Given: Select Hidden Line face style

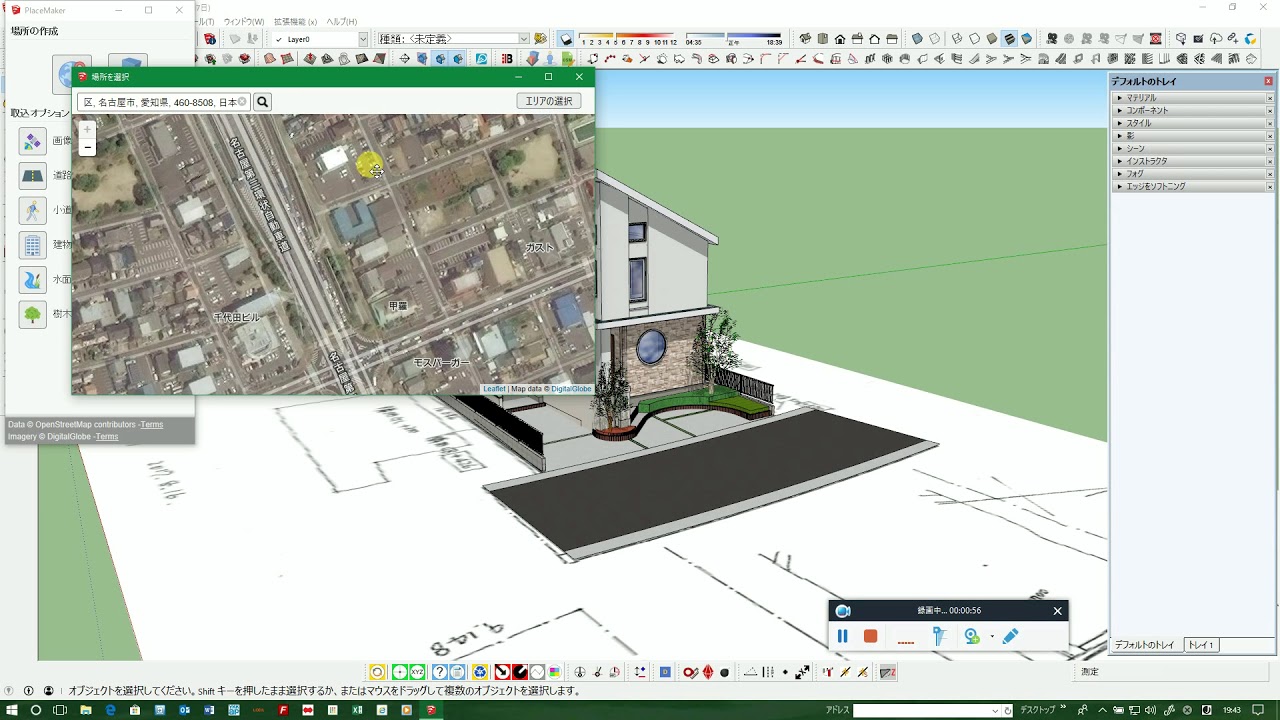Looking at the screenshot, I should (974, 39).
